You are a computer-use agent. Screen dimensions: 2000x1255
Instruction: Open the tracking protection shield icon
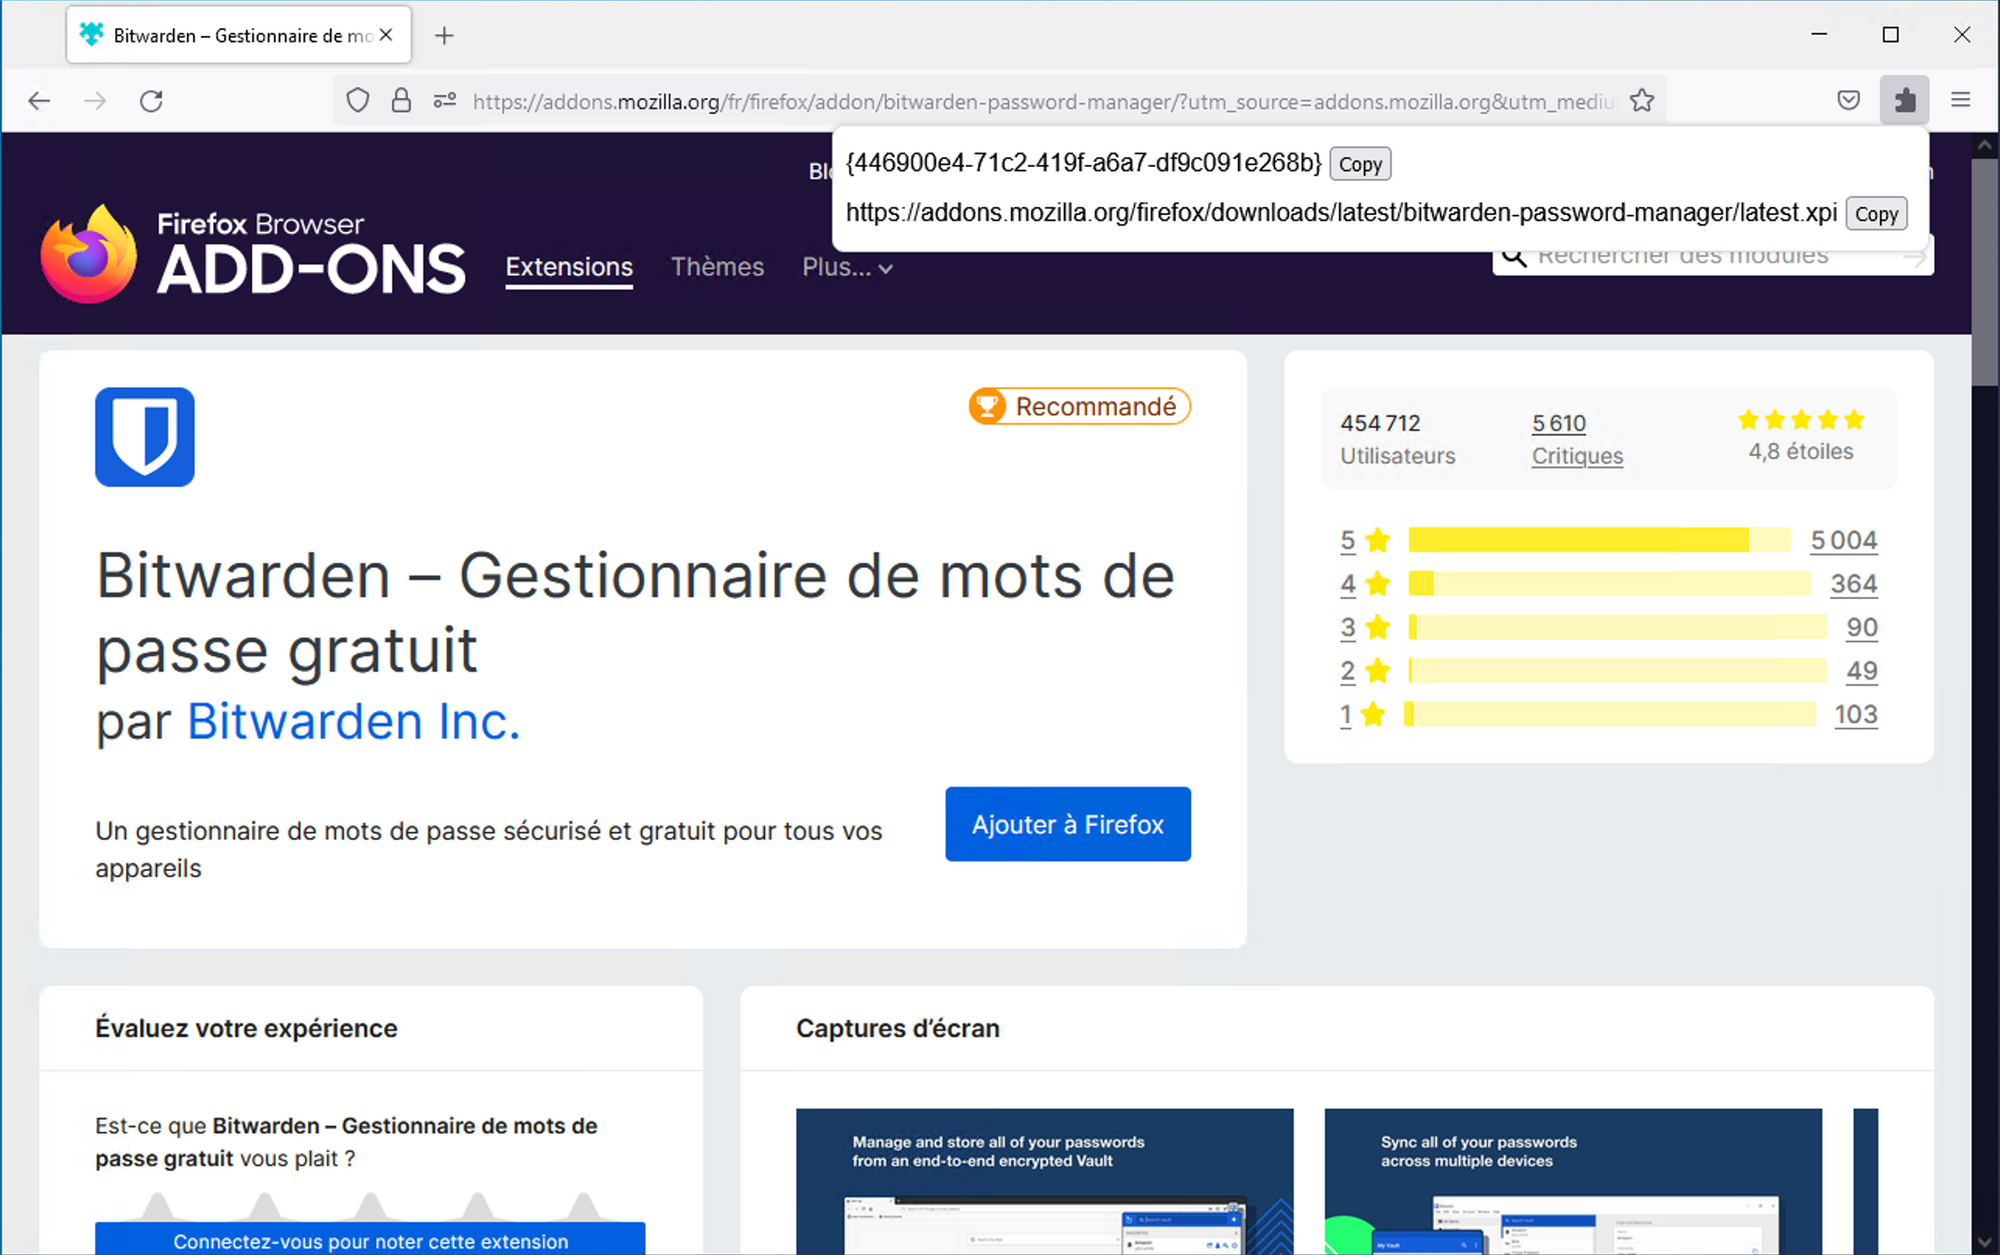click(358, 101)
